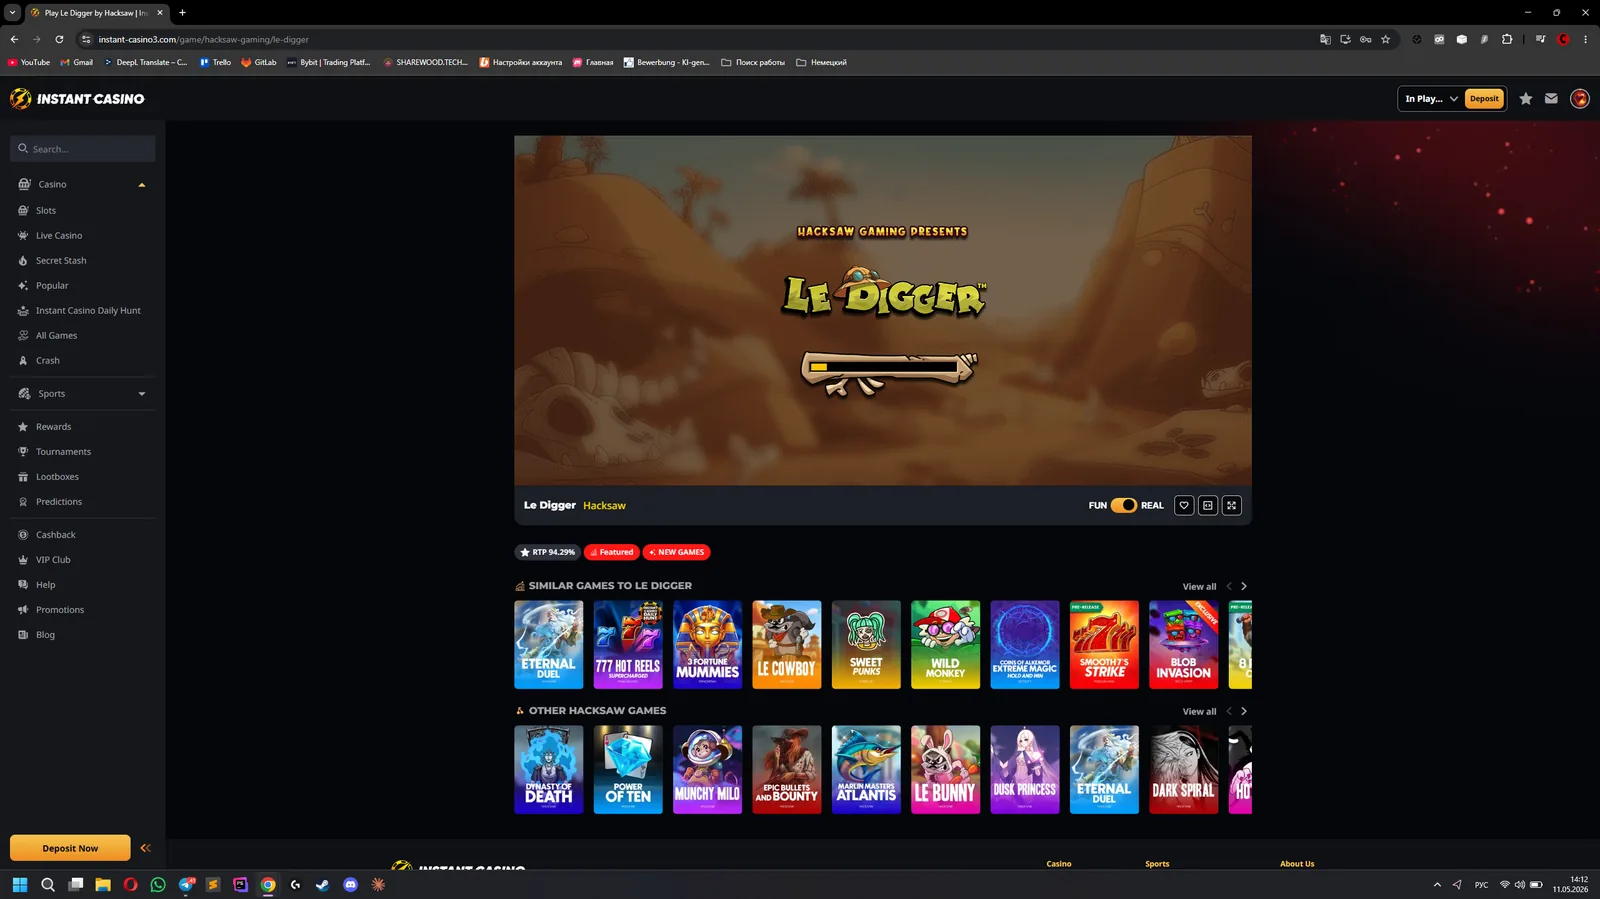
Task: Click the RTP 94.29% tag
Action: coord(547,552)
